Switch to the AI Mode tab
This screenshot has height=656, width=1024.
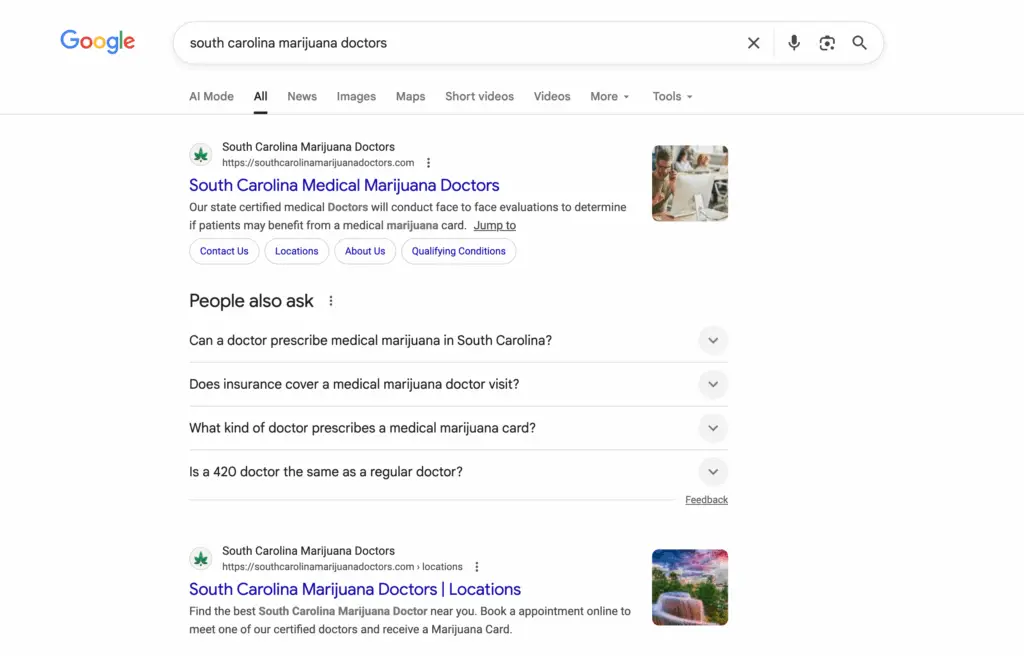(x=211, y=97)
